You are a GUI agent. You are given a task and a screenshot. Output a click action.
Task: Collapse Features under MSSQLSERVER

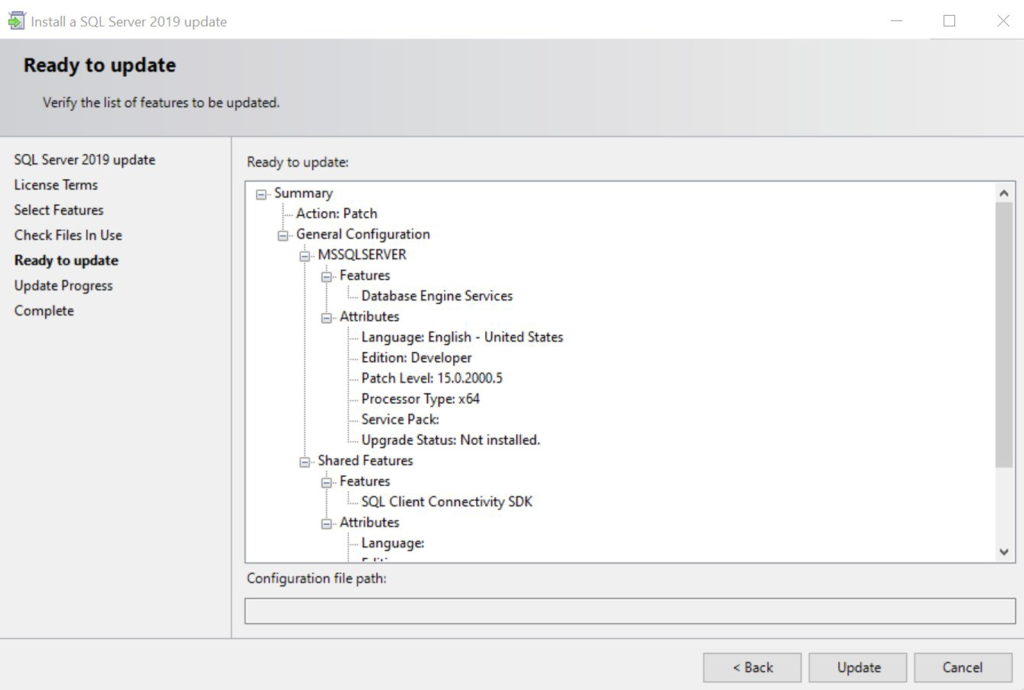(327, 277)
